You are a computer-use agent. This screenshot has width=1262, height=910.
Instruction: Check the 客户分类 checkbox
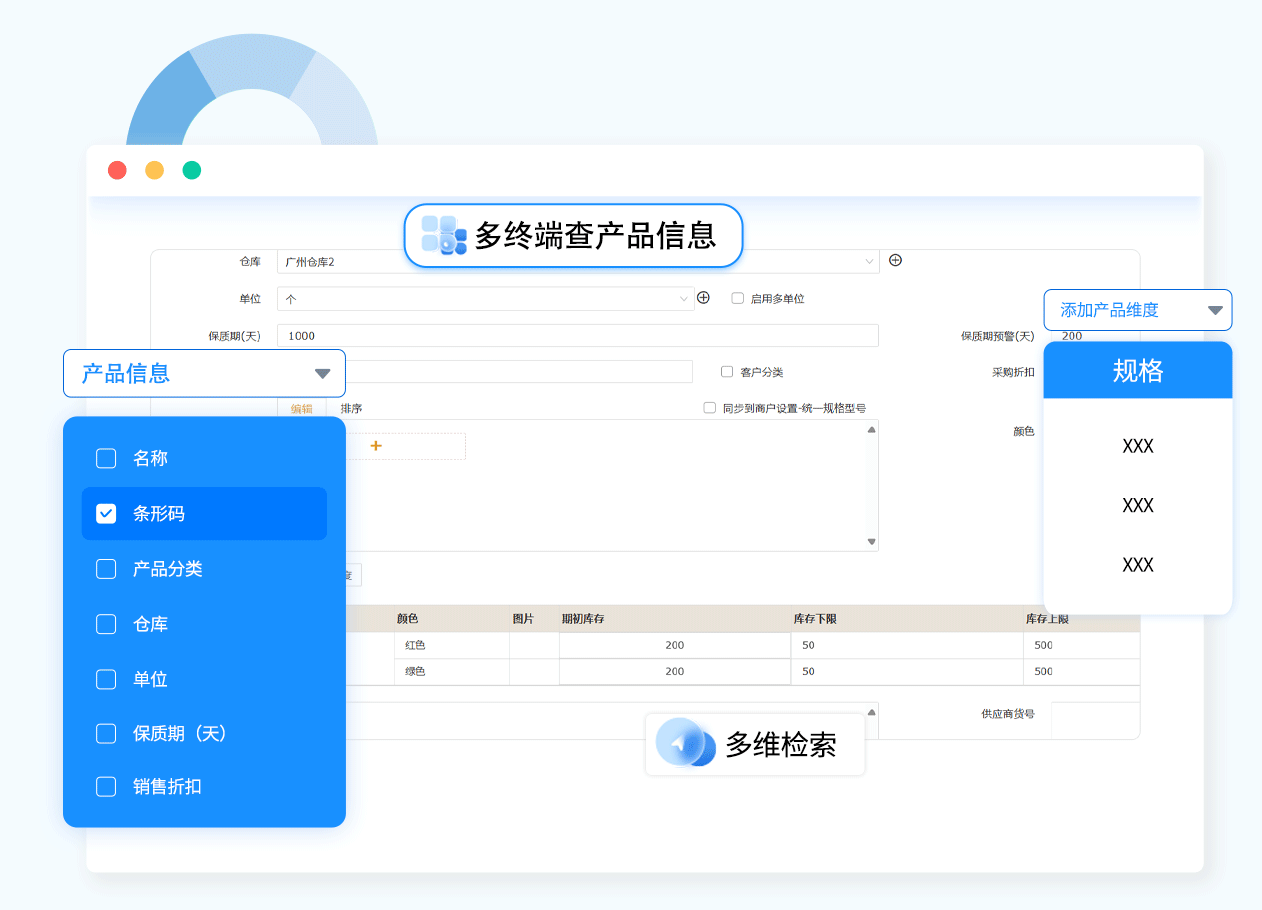point(727,372)
